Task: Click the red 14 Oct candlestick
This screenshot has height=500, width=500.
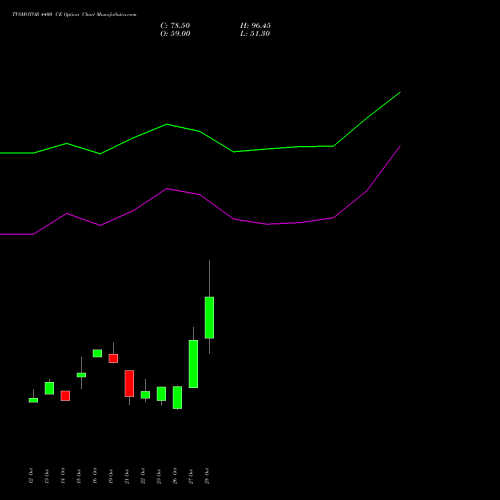Action: (65, 396)
